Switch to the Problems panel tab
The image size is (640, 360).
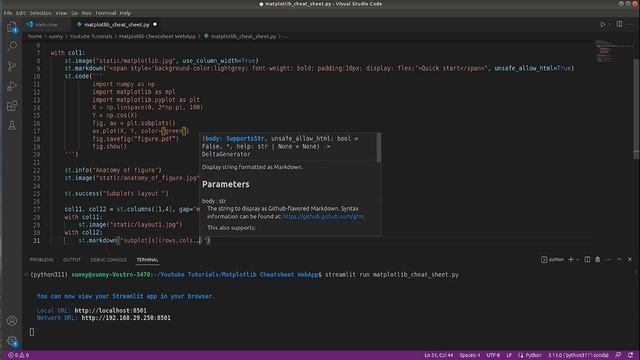(x=41, y=260)
